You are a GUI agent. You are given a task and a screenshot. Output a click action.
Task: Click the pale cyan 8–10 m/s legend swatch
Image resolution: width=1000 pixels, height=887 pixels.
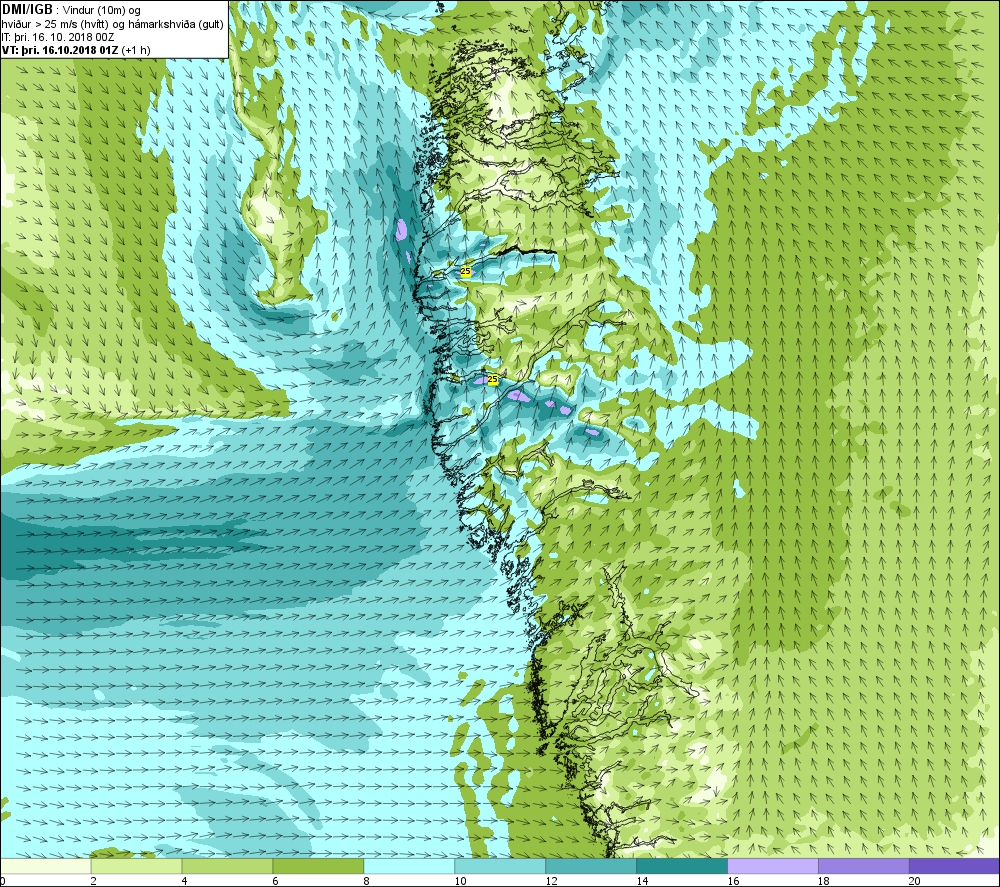[x=409, y=866]
